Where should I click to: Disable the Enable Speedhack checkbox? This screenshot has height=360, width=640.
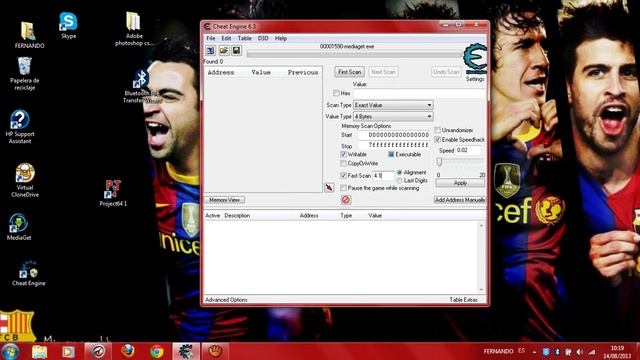(438, 140)
